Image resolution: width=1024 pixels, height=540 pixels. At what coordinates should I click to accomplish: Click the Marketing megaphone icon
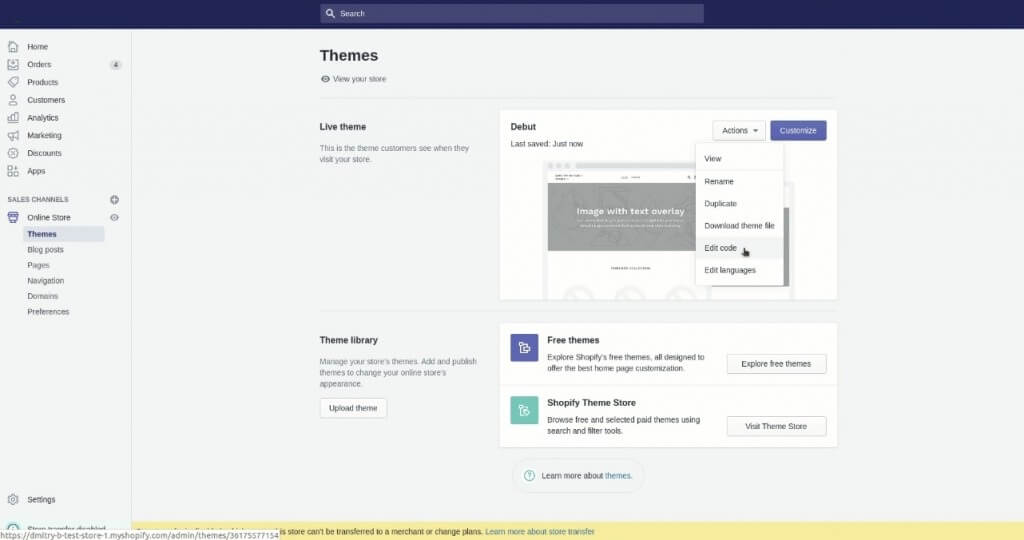tap(13, 135)
